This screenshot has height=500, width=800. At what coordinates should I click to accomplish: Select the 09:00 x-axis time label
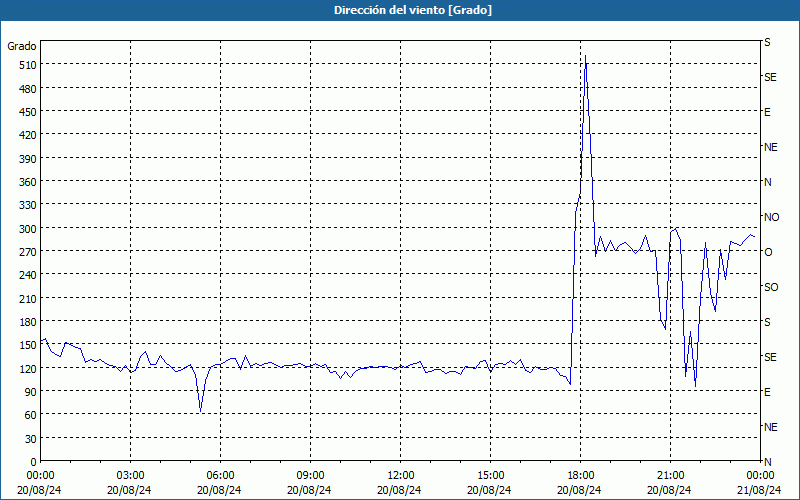(310, 476)
